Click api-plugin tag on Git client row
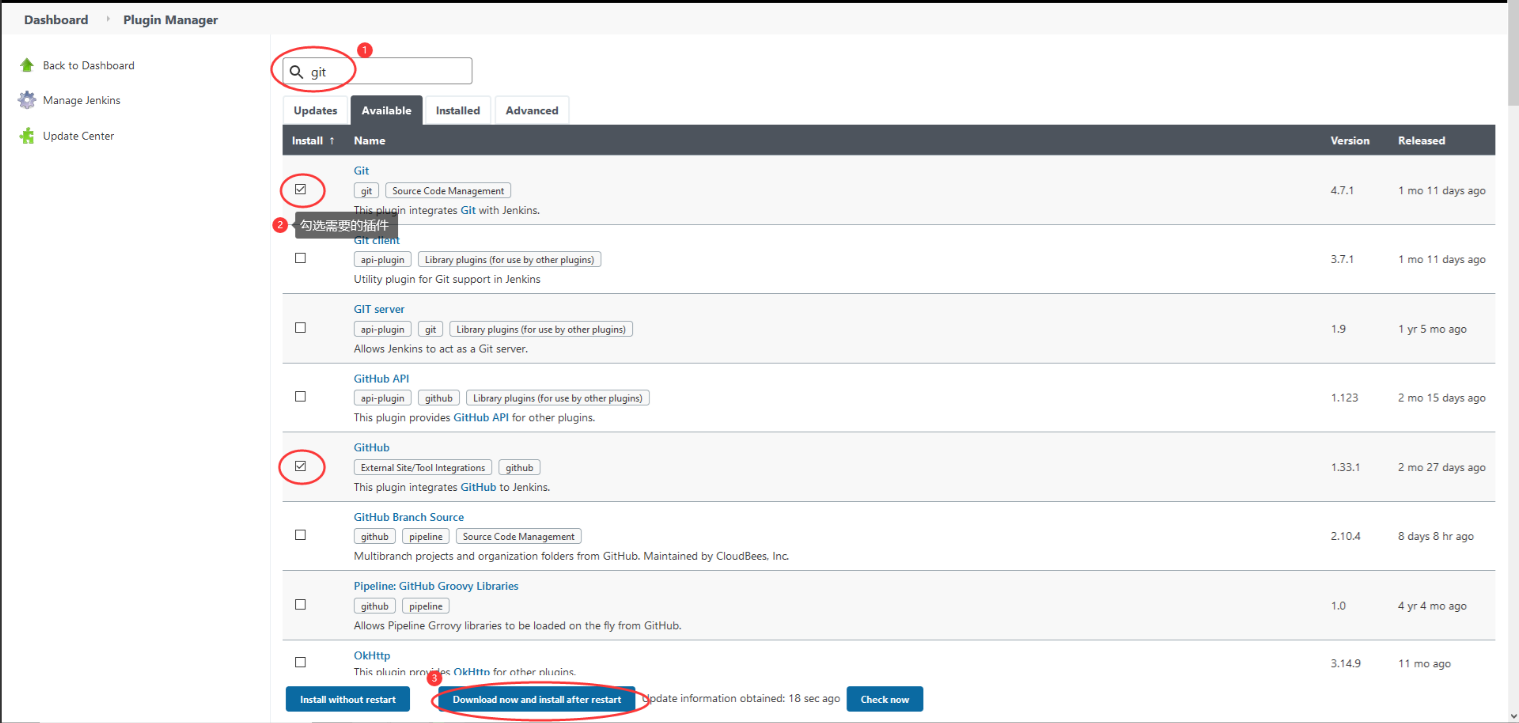The image size is (1519, 723). point(383,259)
